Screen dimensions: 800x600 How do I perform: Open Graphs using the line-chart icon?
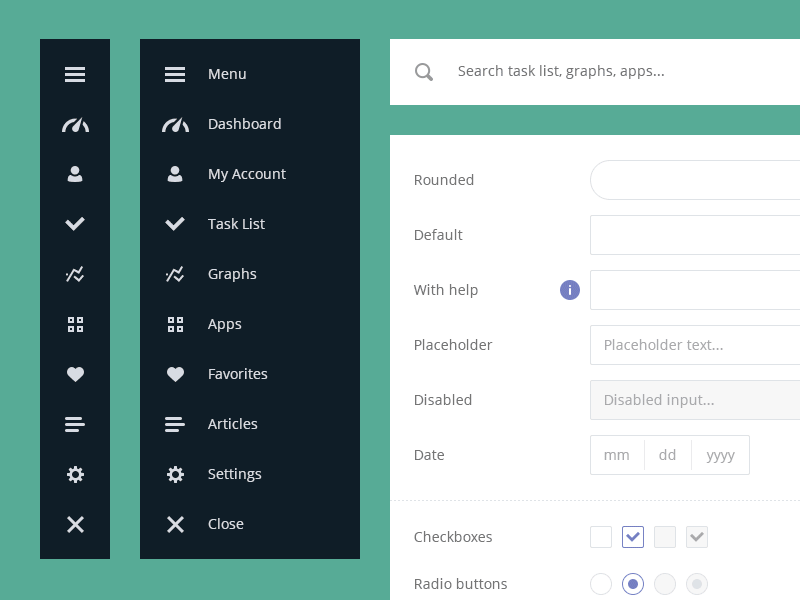[x=75, y=274]
